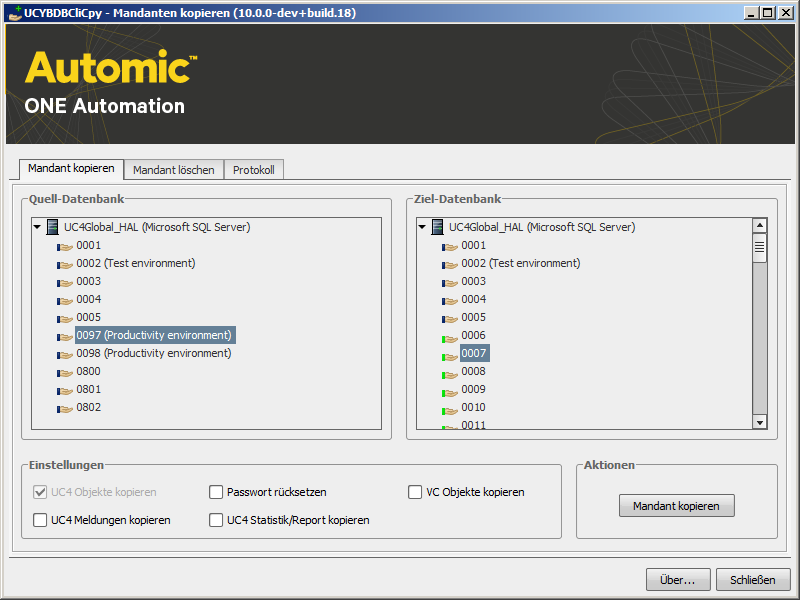Show the Protokoll tab

254,170
